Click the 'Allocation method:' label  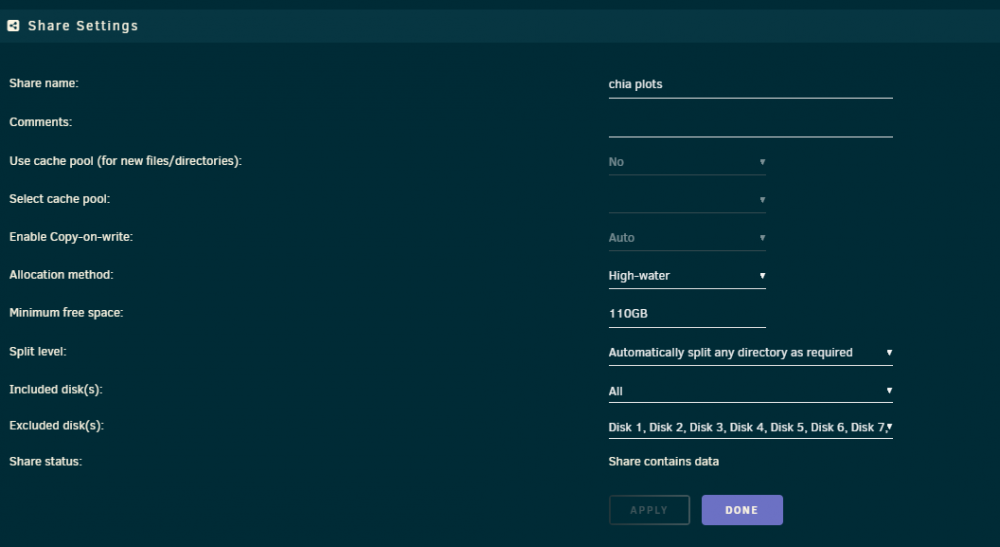pos(61,275)
